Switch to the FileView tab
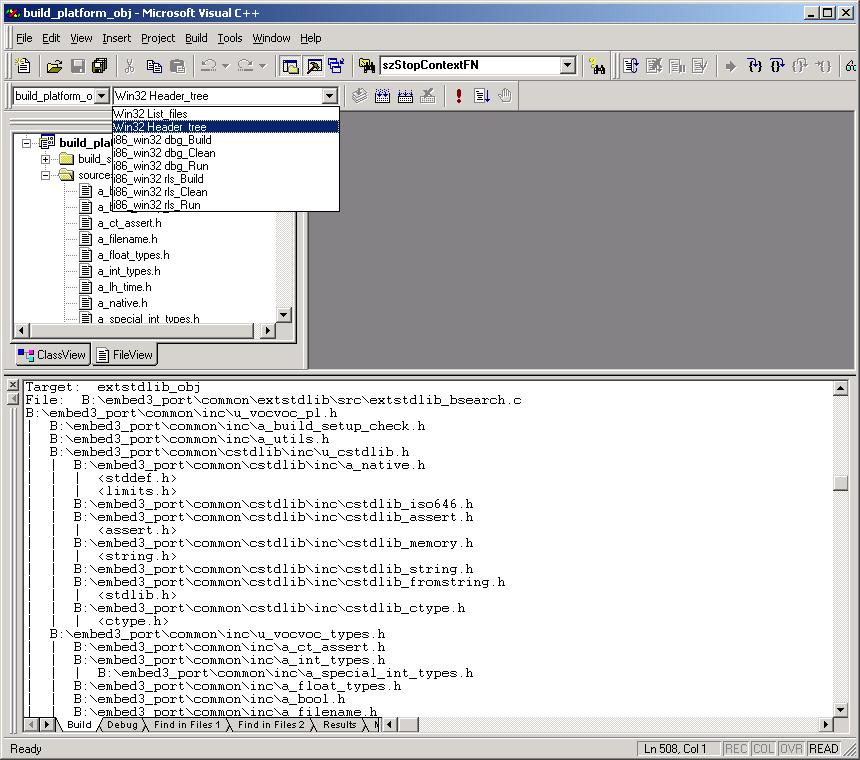 [x=125, y=355]
